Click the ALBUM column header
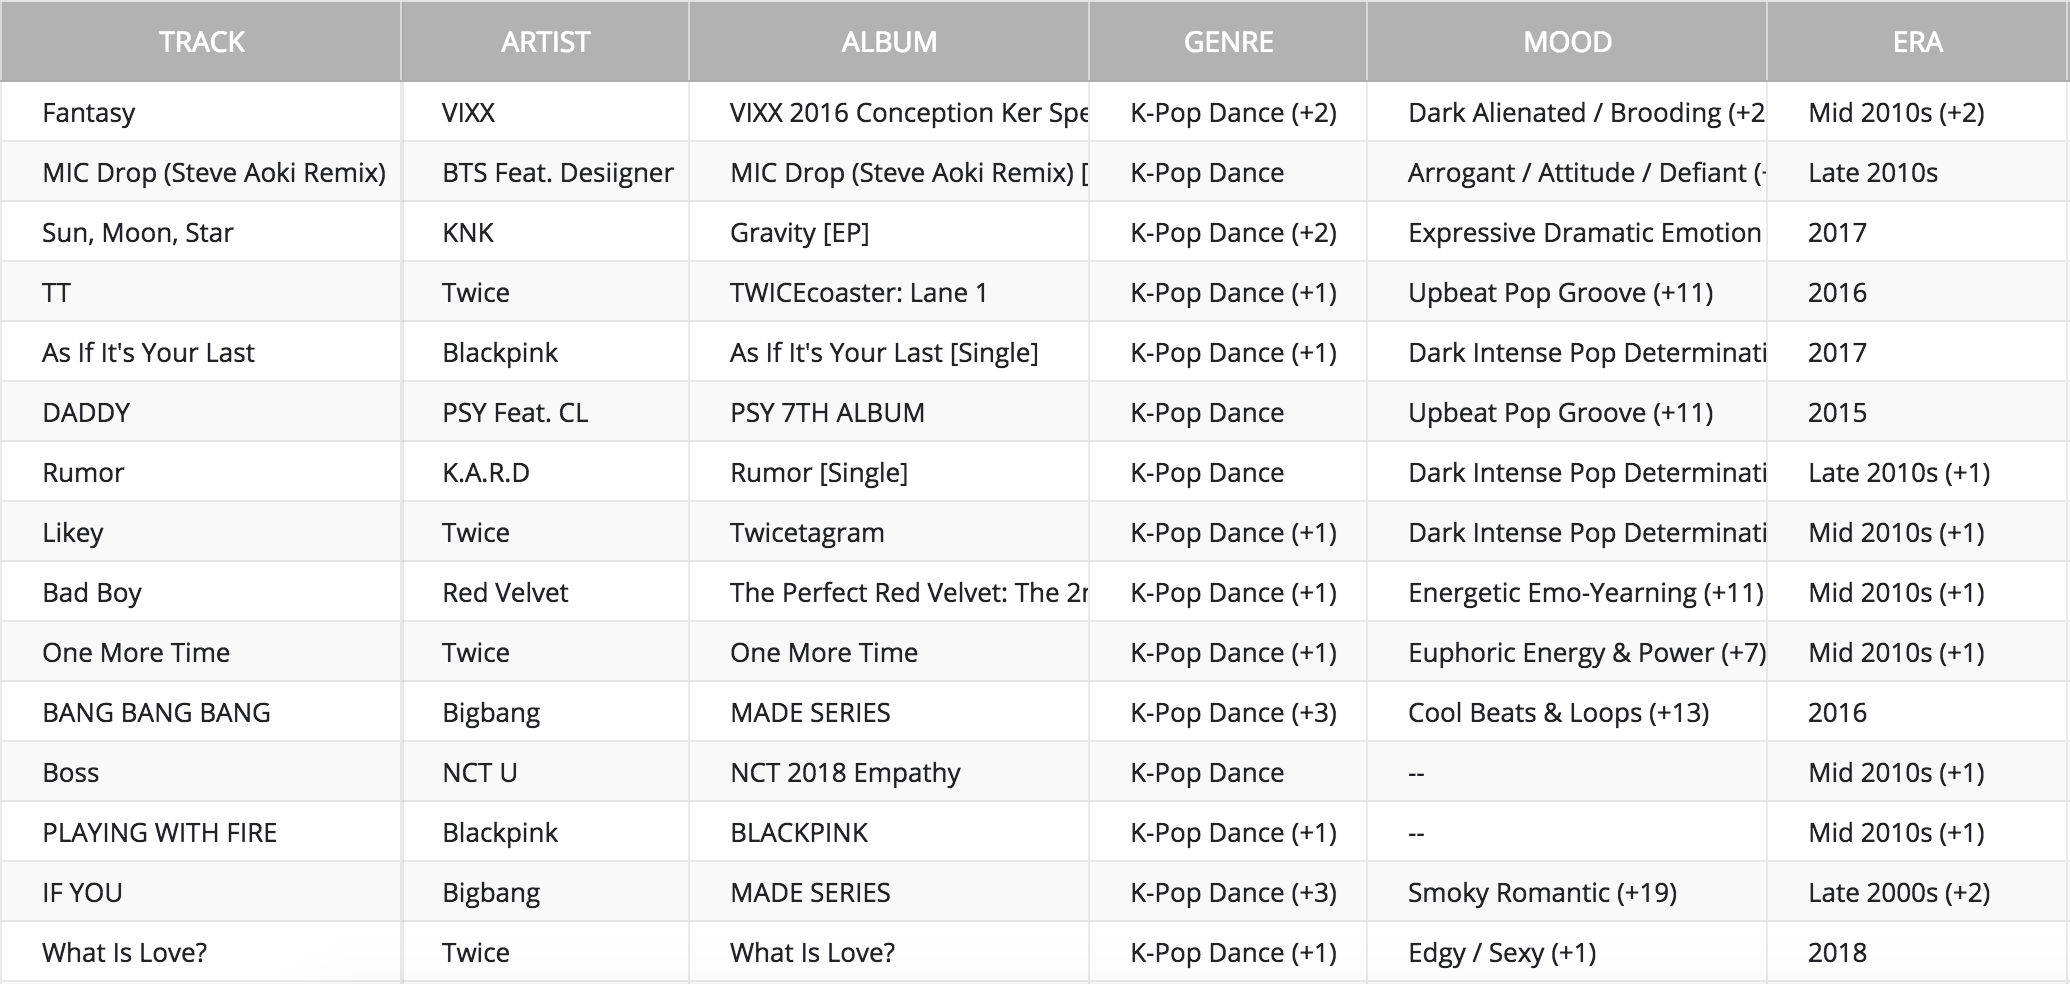 pyautogui.click(x=889, y=42)
